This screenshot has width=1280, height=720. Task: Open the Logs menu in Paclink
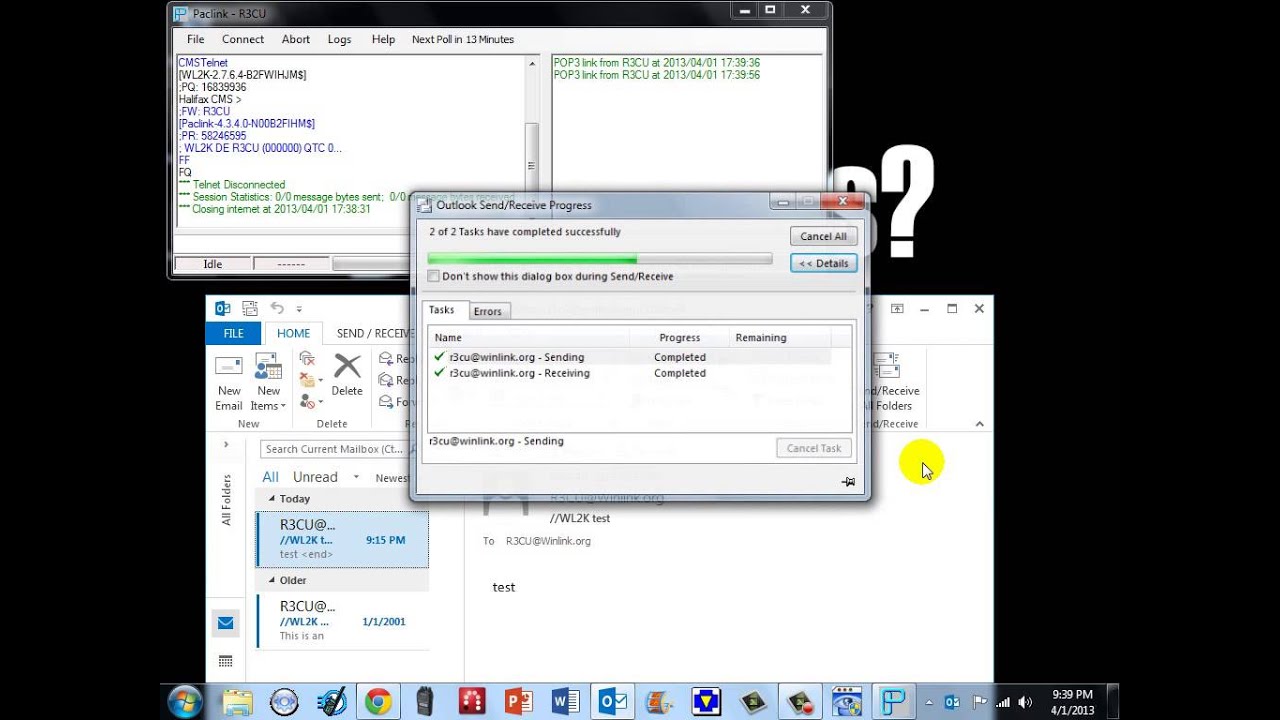pyautogui.click(x=339, y=39)
